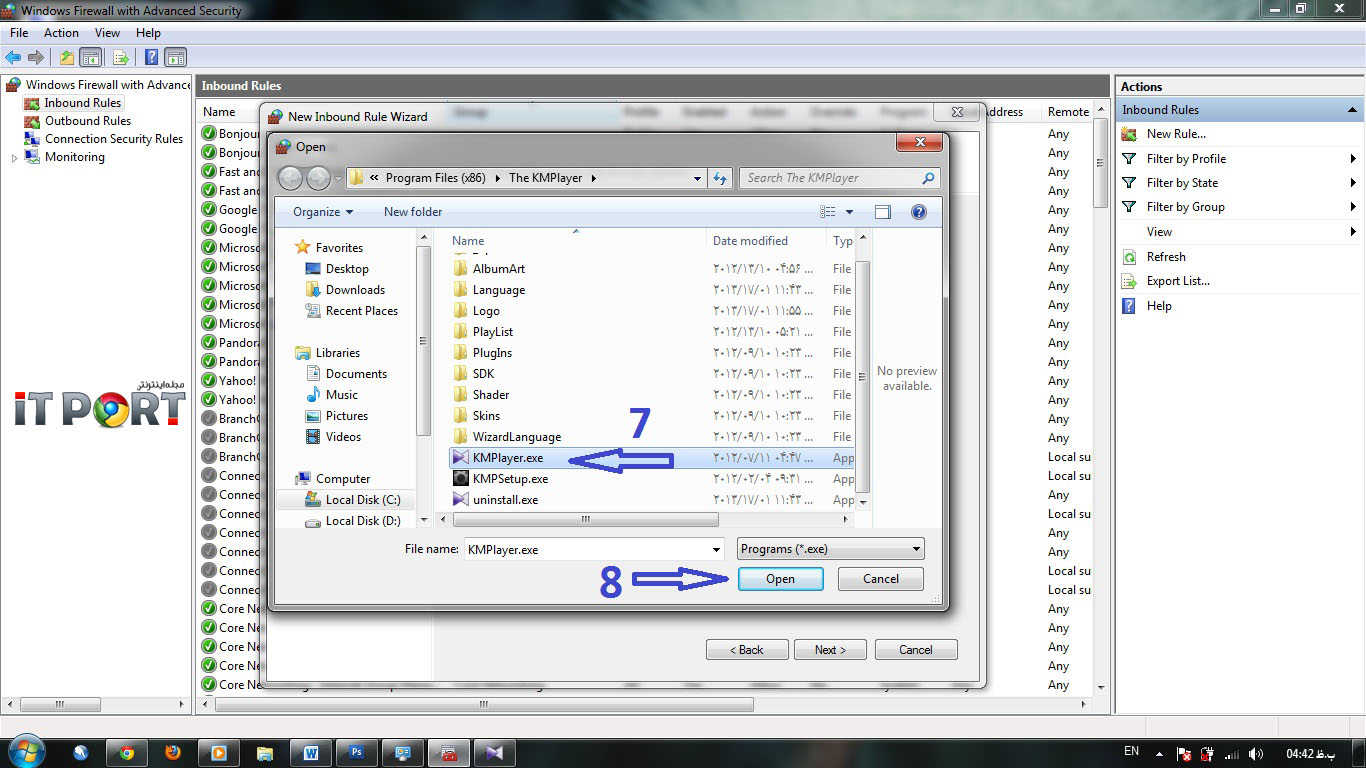
Task: Open the Programs (*.exe) file type dropdown
Action: 831,549
